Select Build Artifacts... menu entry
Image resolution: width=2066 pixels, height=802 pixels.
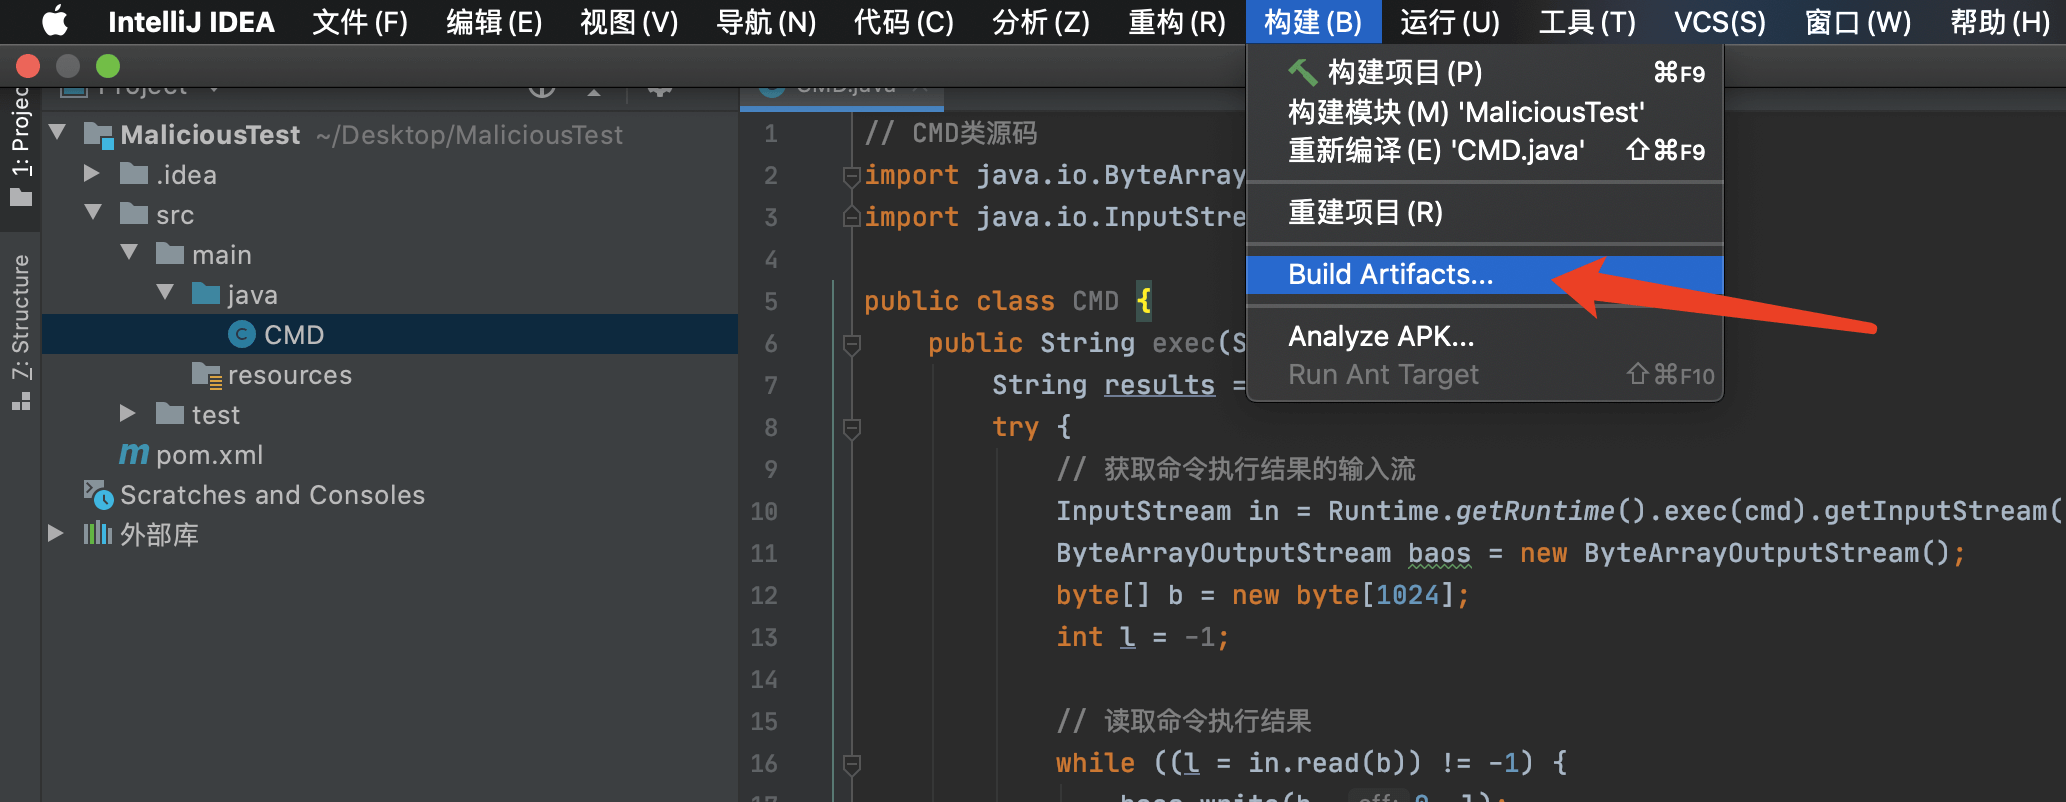click(1485, 274)
